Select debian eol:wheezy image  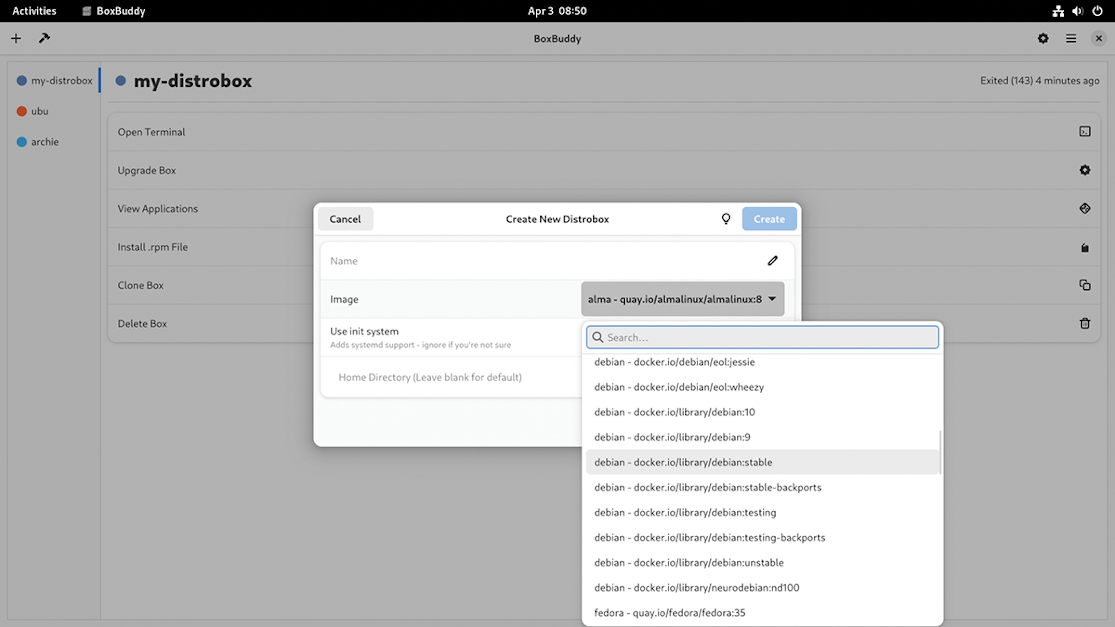762,387
